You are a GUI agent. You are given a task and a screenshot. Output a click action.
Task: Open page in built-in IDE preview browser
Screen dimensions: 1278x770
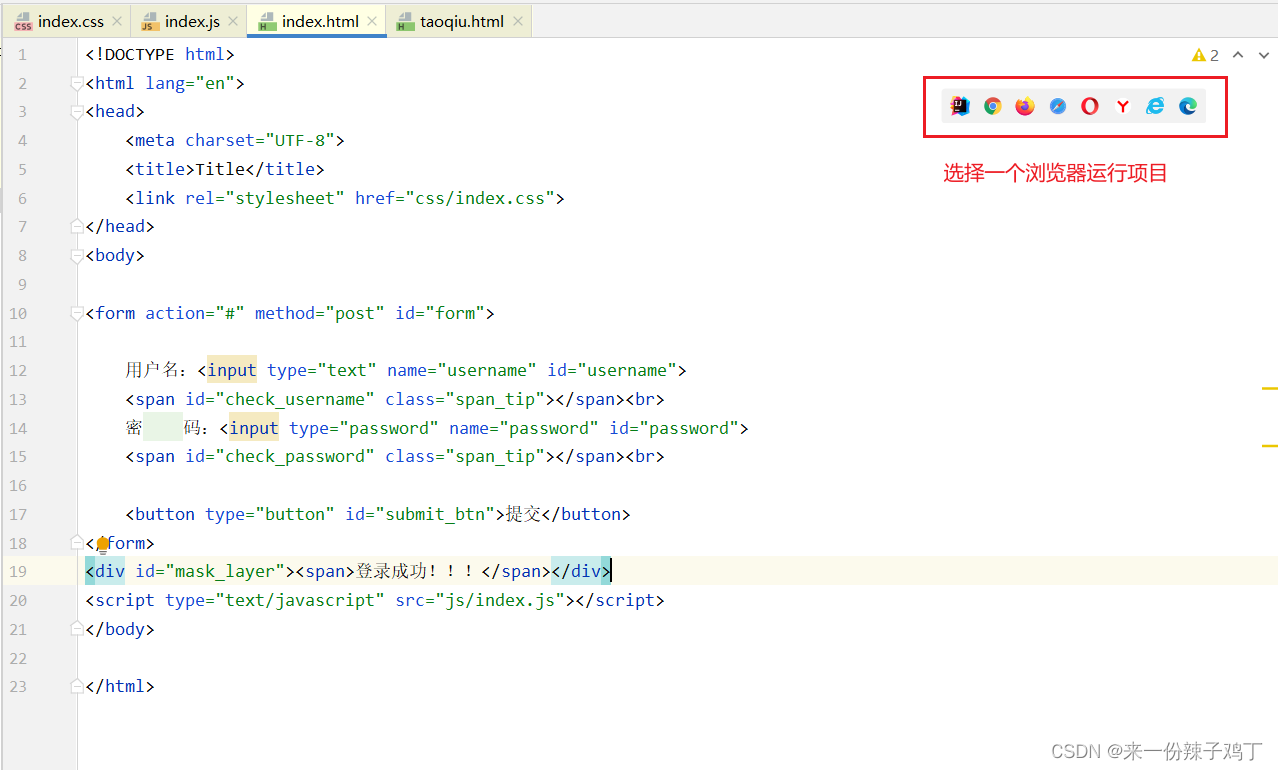coord(960,106)
